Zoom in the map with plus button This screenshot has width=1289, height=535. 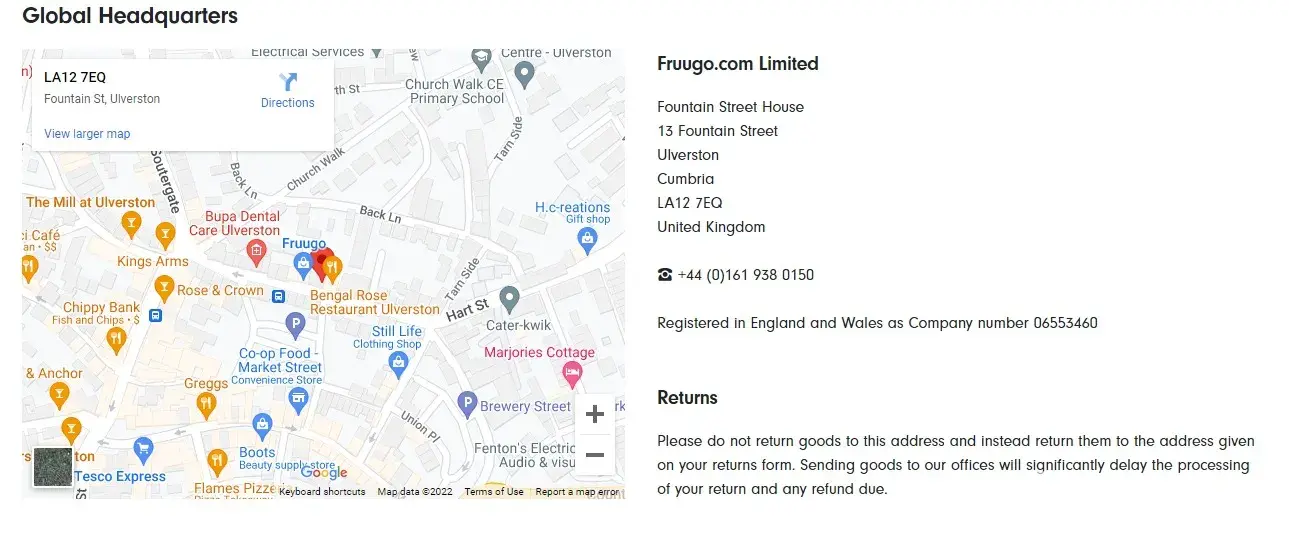[x=595, y=414]
